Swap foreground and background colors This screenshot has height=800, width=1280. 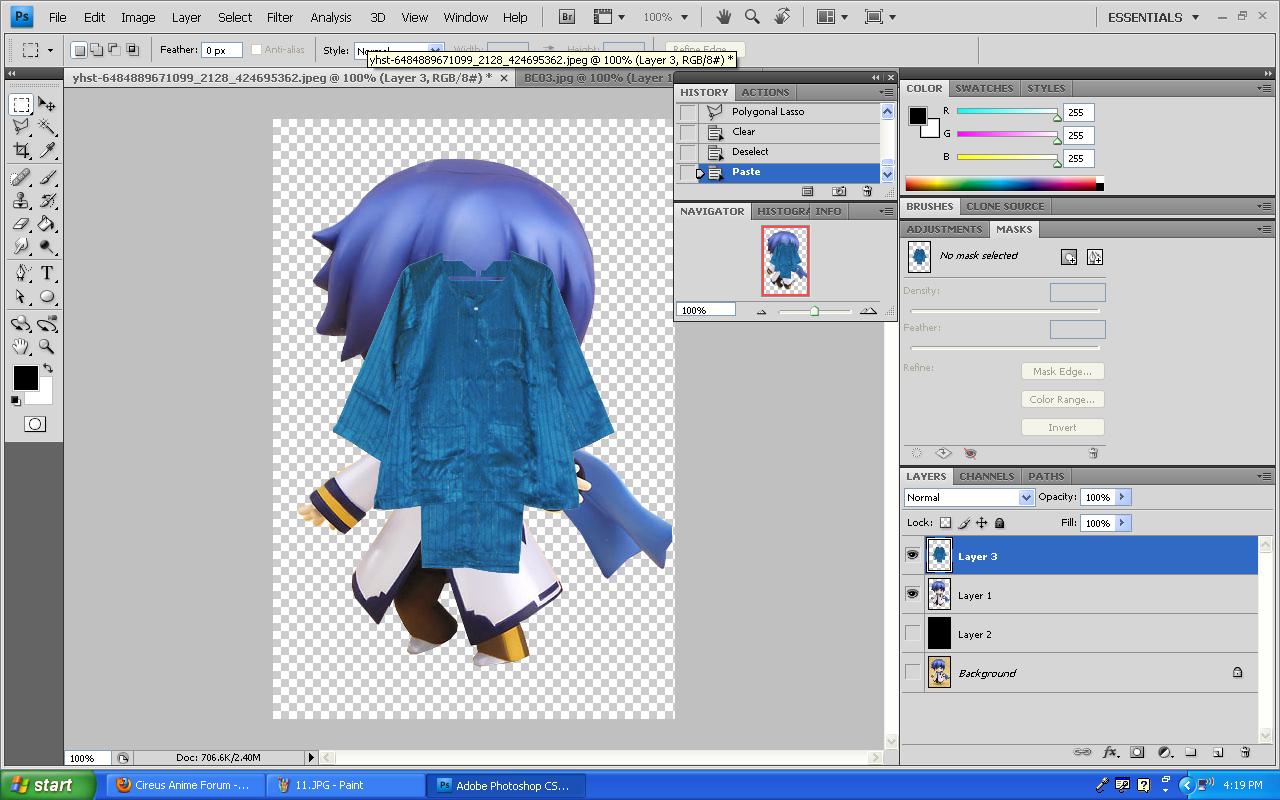click(47, 369)
